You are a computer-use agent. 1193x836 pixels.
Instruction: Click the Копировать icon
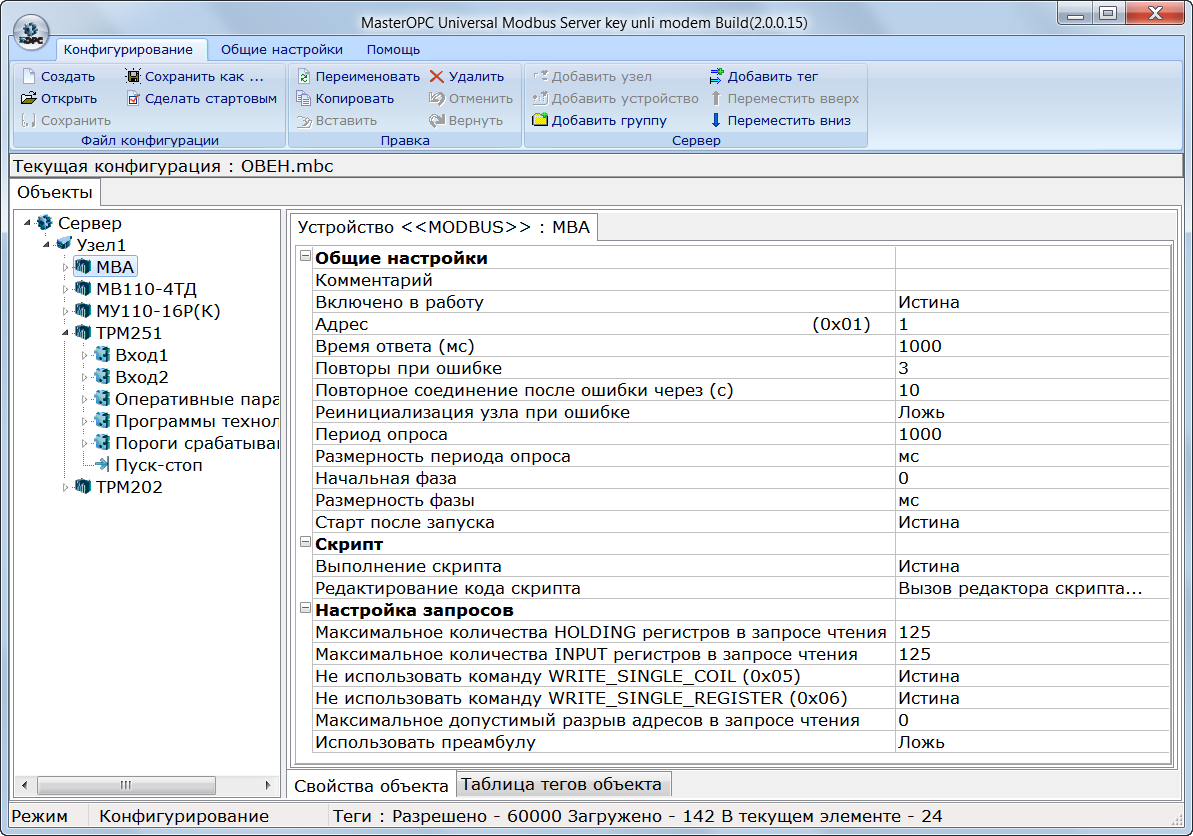coord(304,98)
